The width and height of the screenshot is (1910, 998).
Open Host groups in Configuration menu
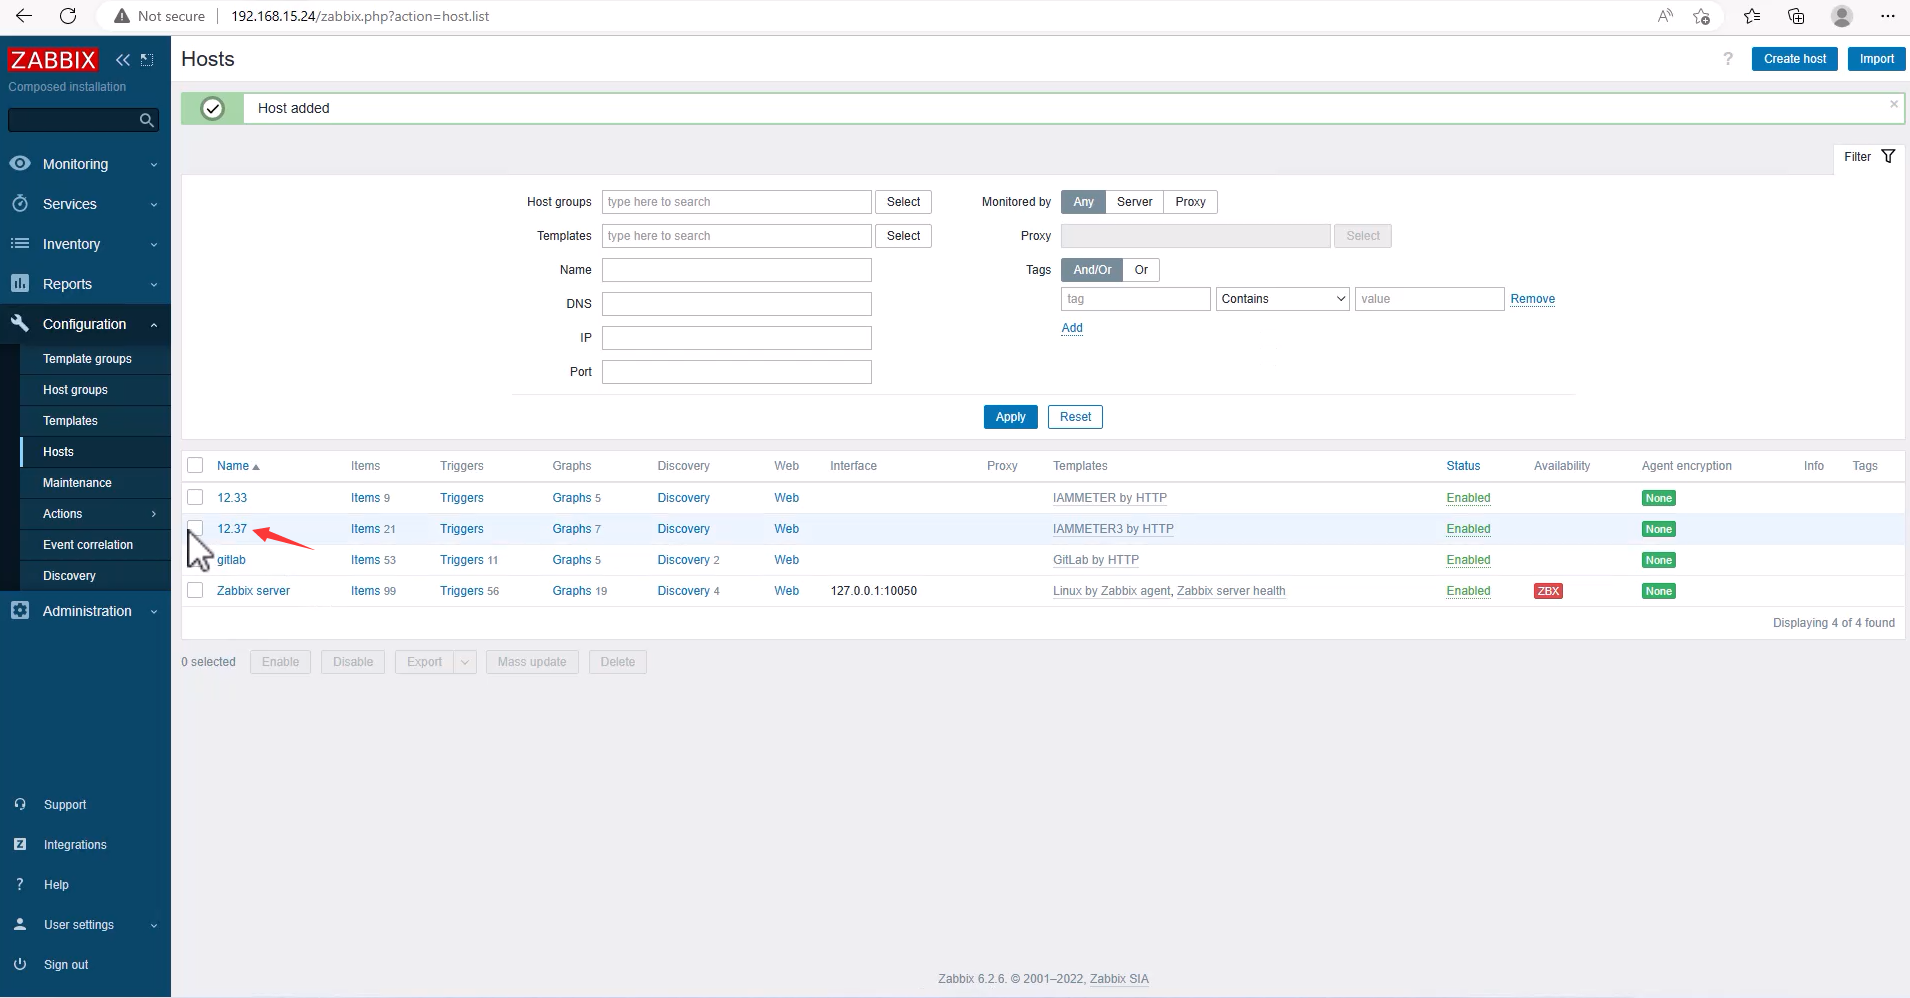tap(75, 390)
